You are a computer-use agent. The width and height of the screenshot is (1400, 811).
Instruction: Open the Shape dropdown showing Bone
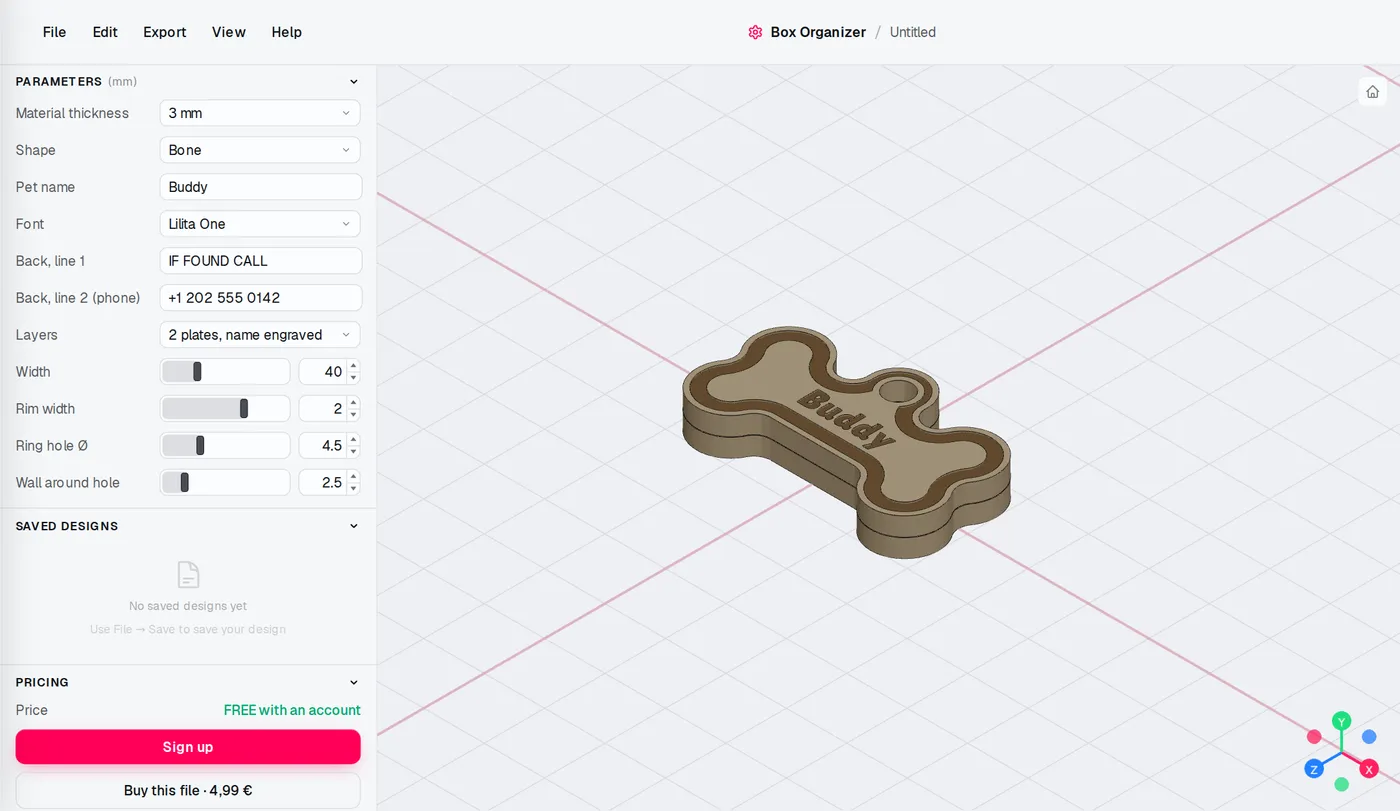pos(260,150)
